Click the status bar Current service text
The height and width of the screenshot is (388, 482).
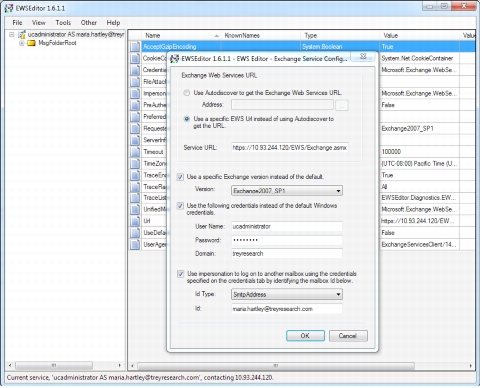click(140, 378)
